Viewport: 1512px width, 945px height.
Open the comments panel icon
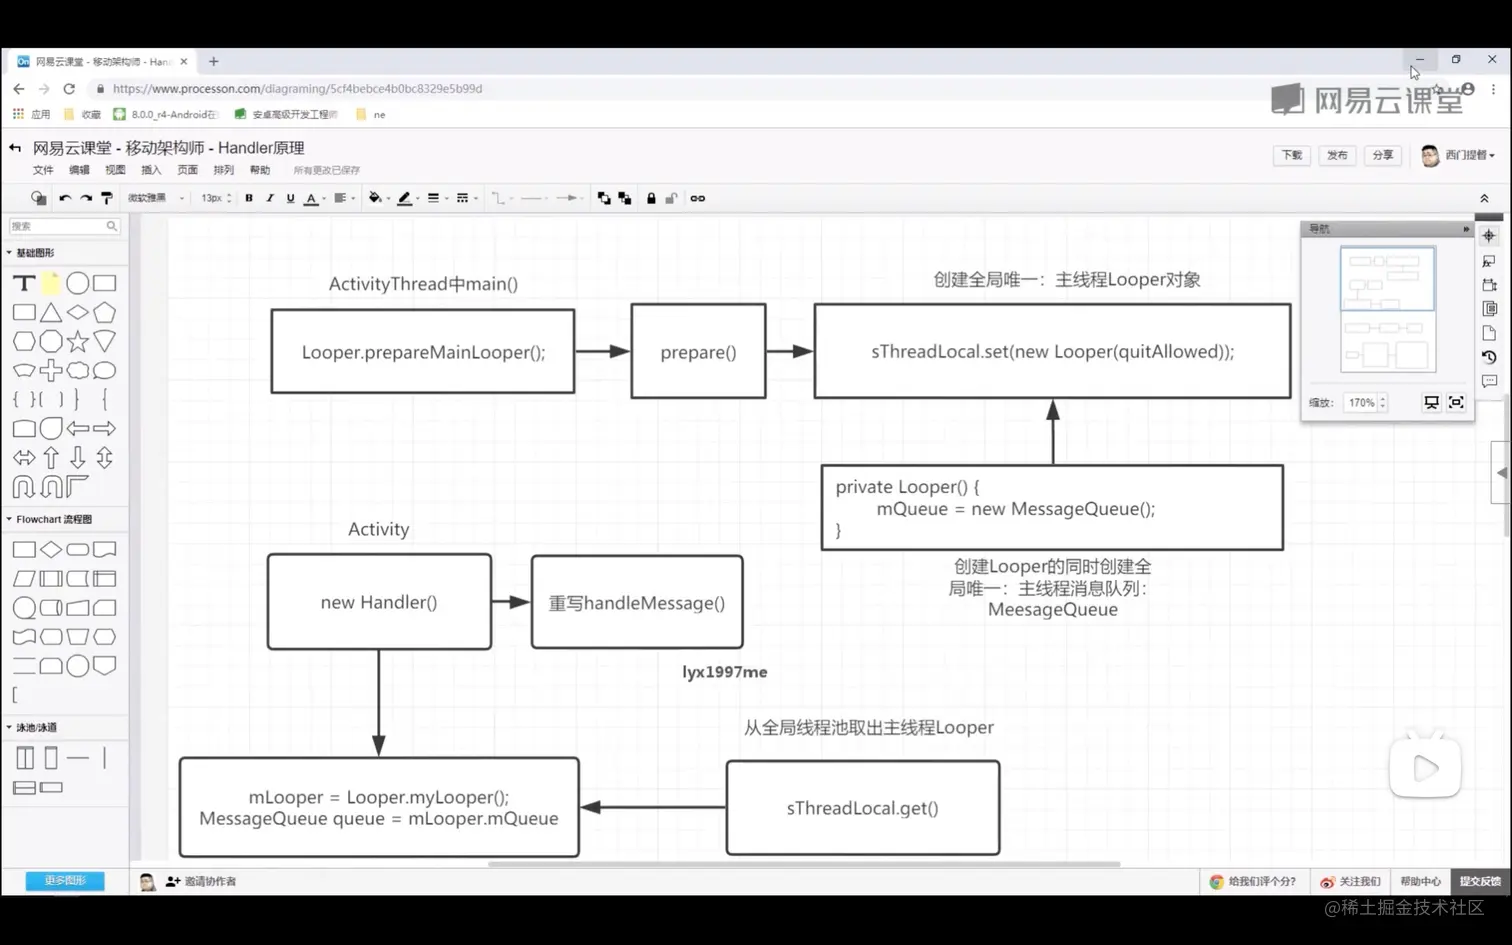[x=1489, y=381]
